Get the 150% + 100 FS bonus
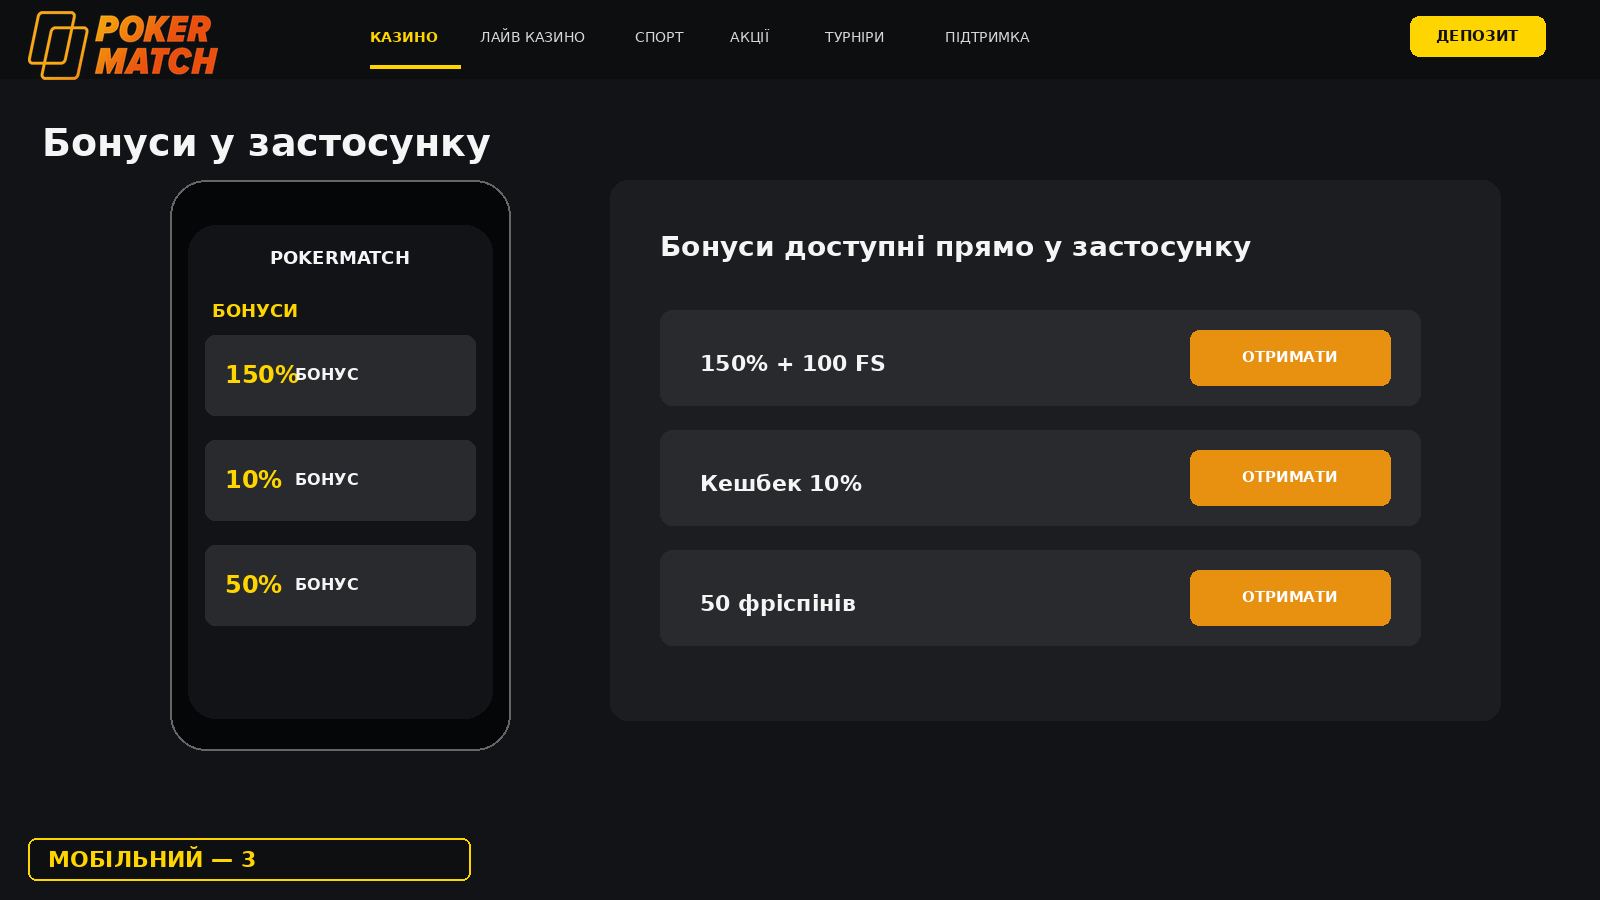 [1290, 358]
